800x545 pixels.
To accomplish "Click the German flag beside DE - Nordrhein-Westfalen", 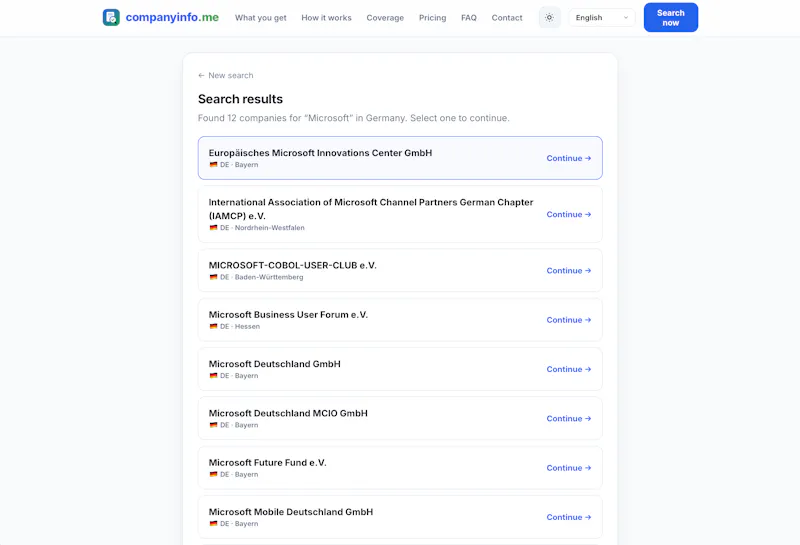I will point(213,228).
